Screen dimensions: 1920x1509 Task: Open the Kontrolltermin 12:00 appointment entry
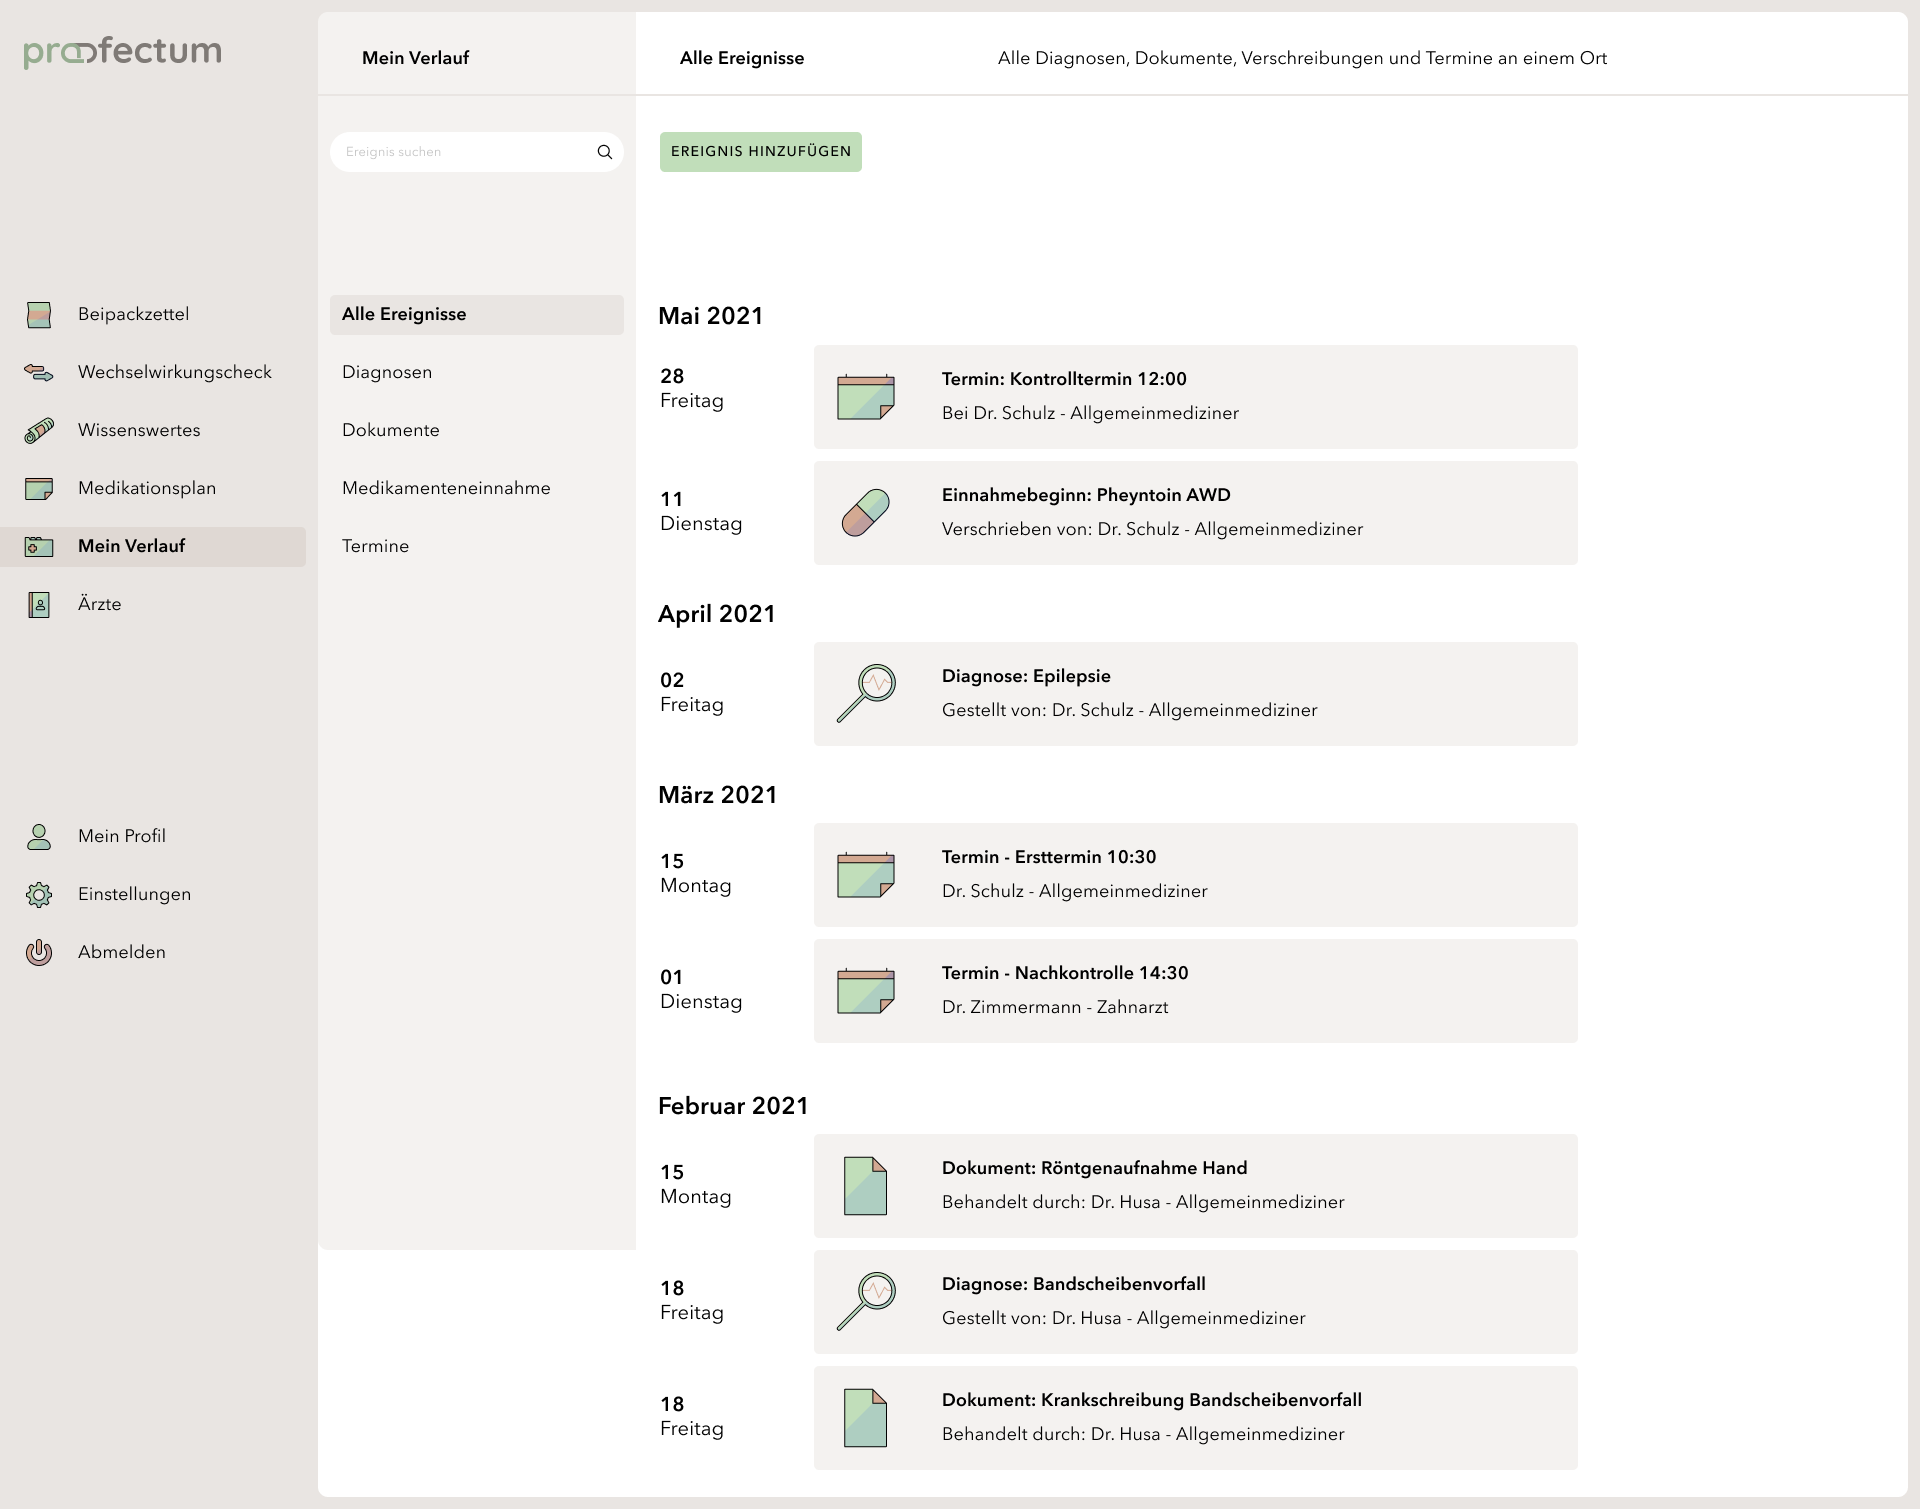[x=1195, y=397]
